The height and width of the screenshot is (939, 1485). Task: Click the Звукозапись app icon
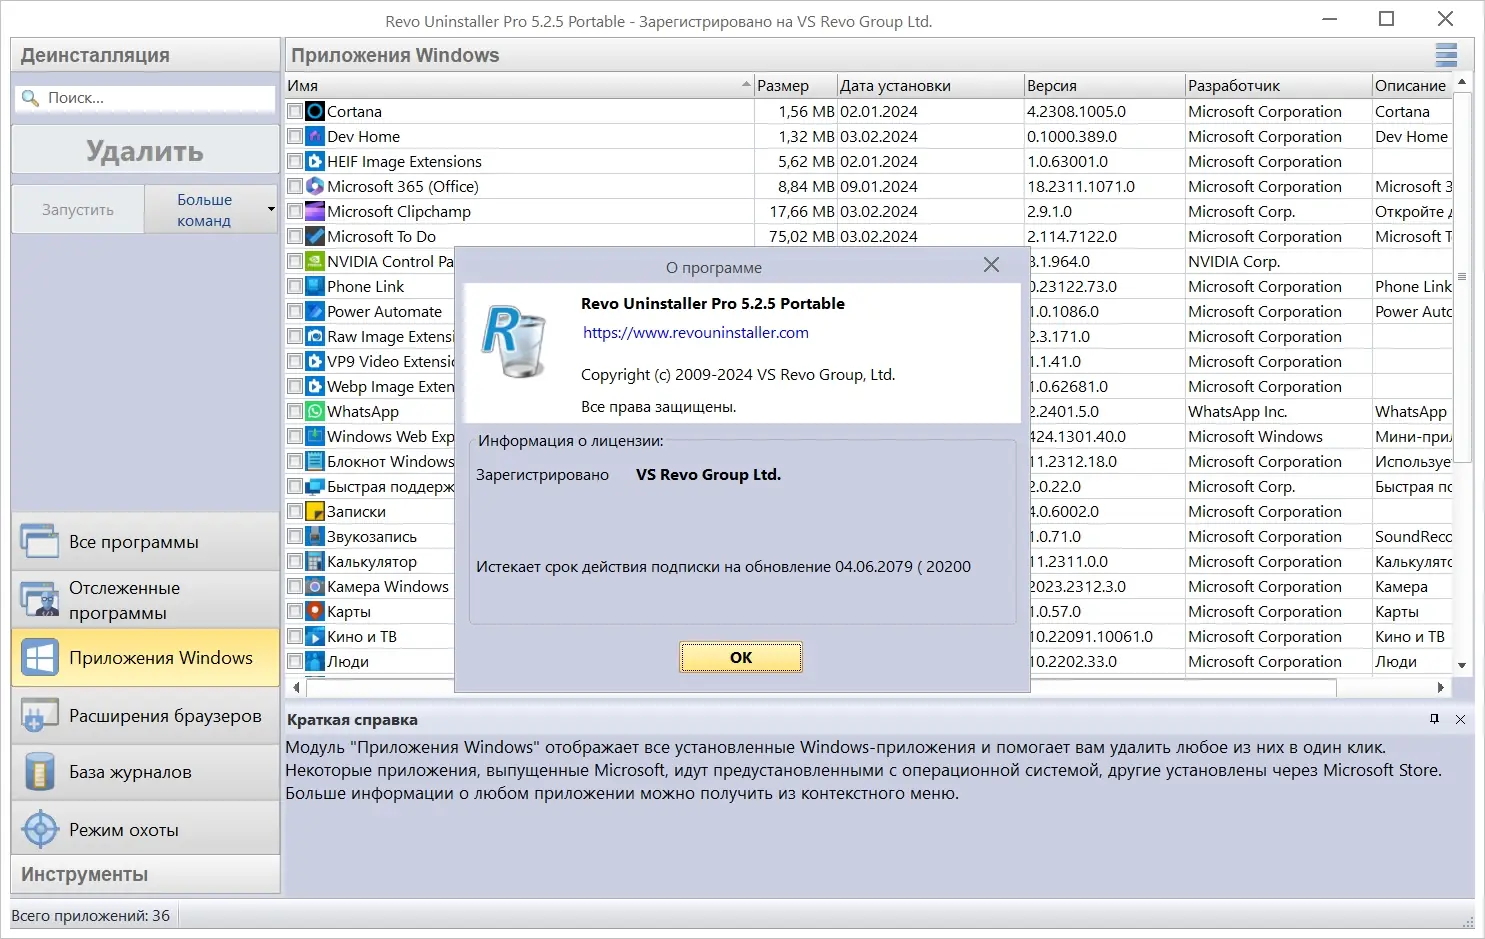coord(315,536)
